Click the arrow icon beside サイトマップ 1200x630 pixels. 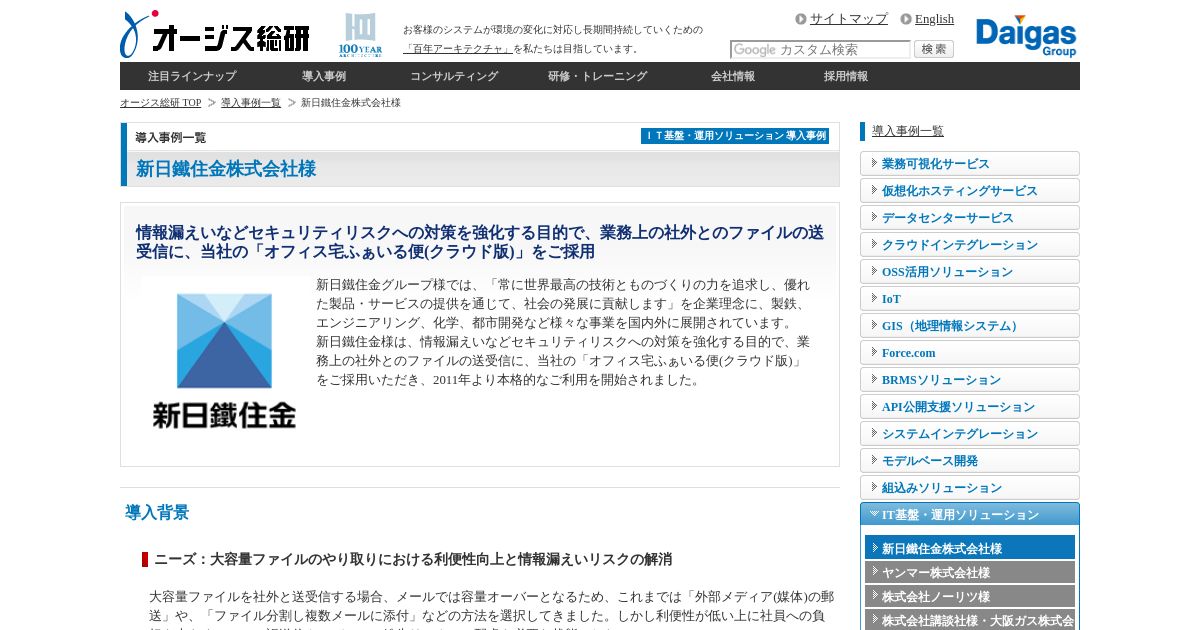pos(801,19)
